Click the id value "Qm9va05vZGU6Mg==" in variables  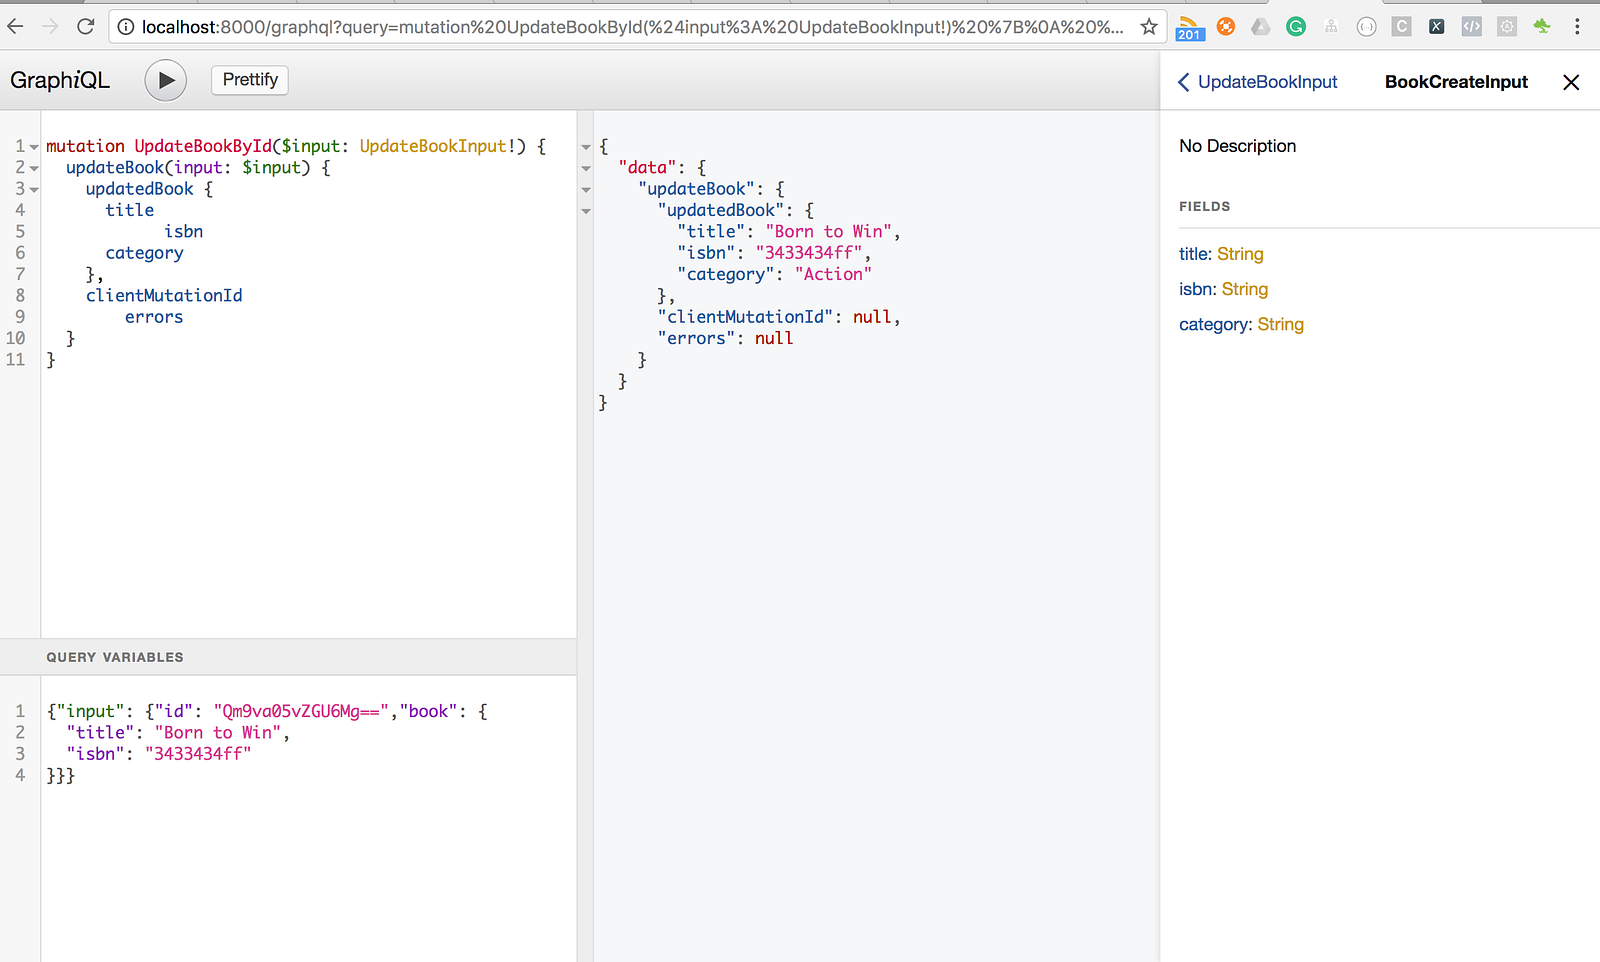(301, 711)
